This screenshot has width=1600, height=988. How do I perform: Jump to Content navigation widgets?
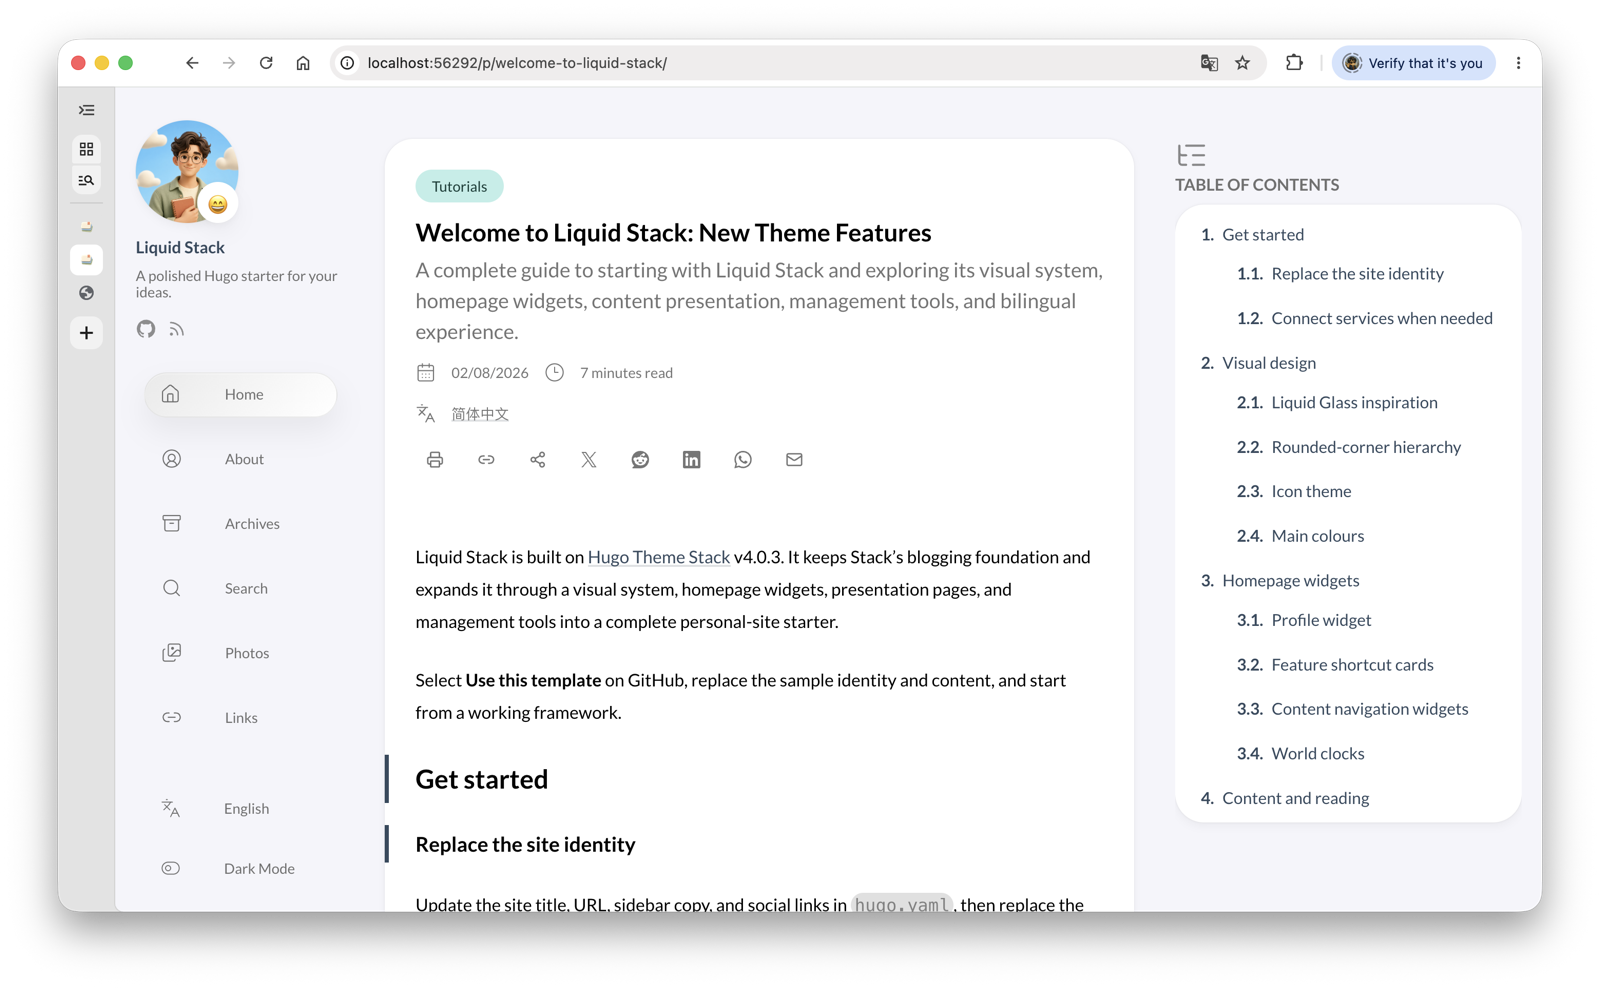(1370, 709)
